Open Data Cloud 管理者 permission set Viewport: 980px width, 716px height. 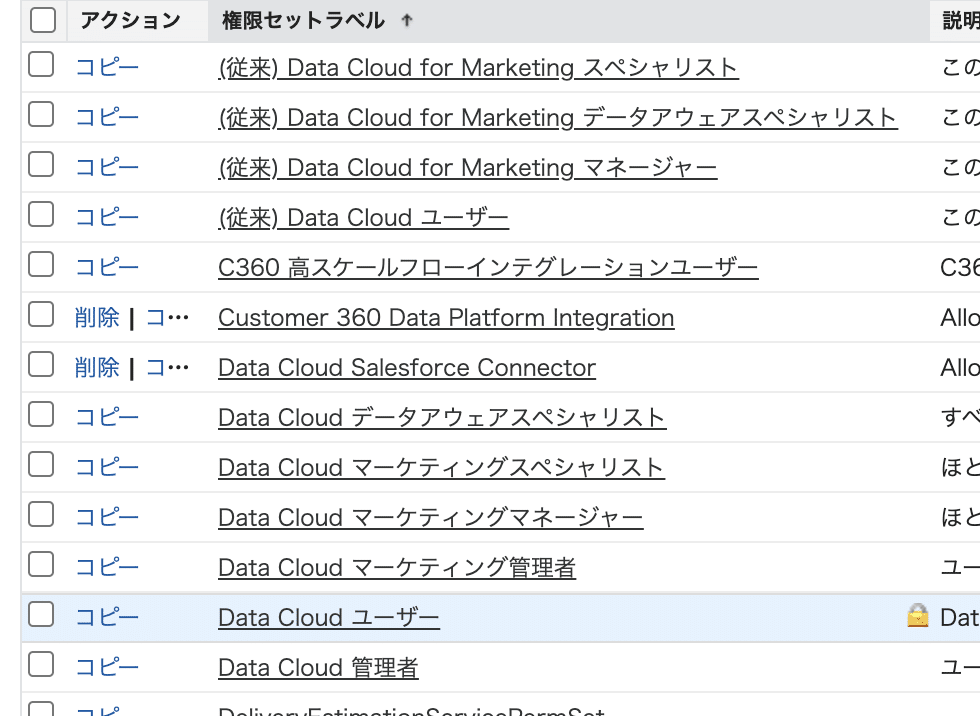pyautogui.click(x=318, y=667)
